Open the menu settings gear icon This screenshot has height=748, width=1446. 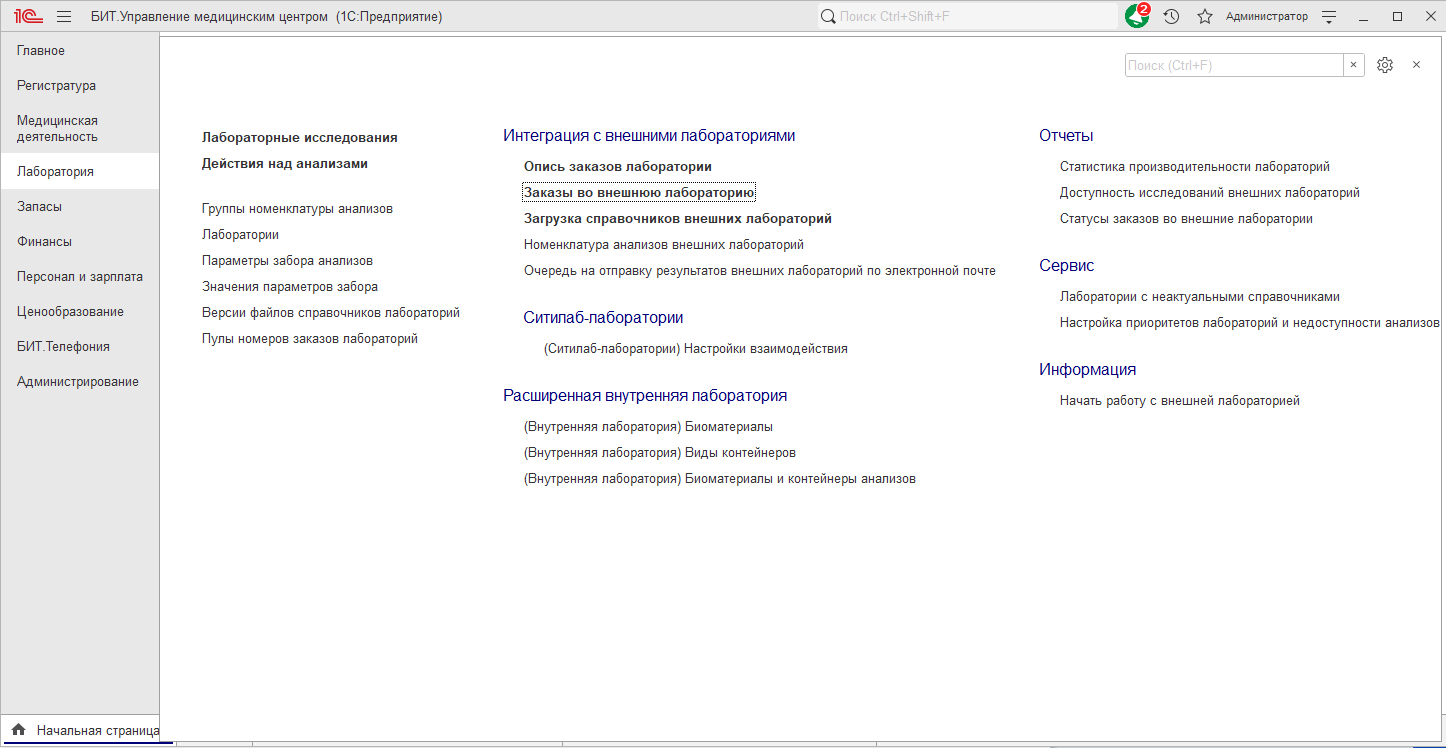(1384, 65)
